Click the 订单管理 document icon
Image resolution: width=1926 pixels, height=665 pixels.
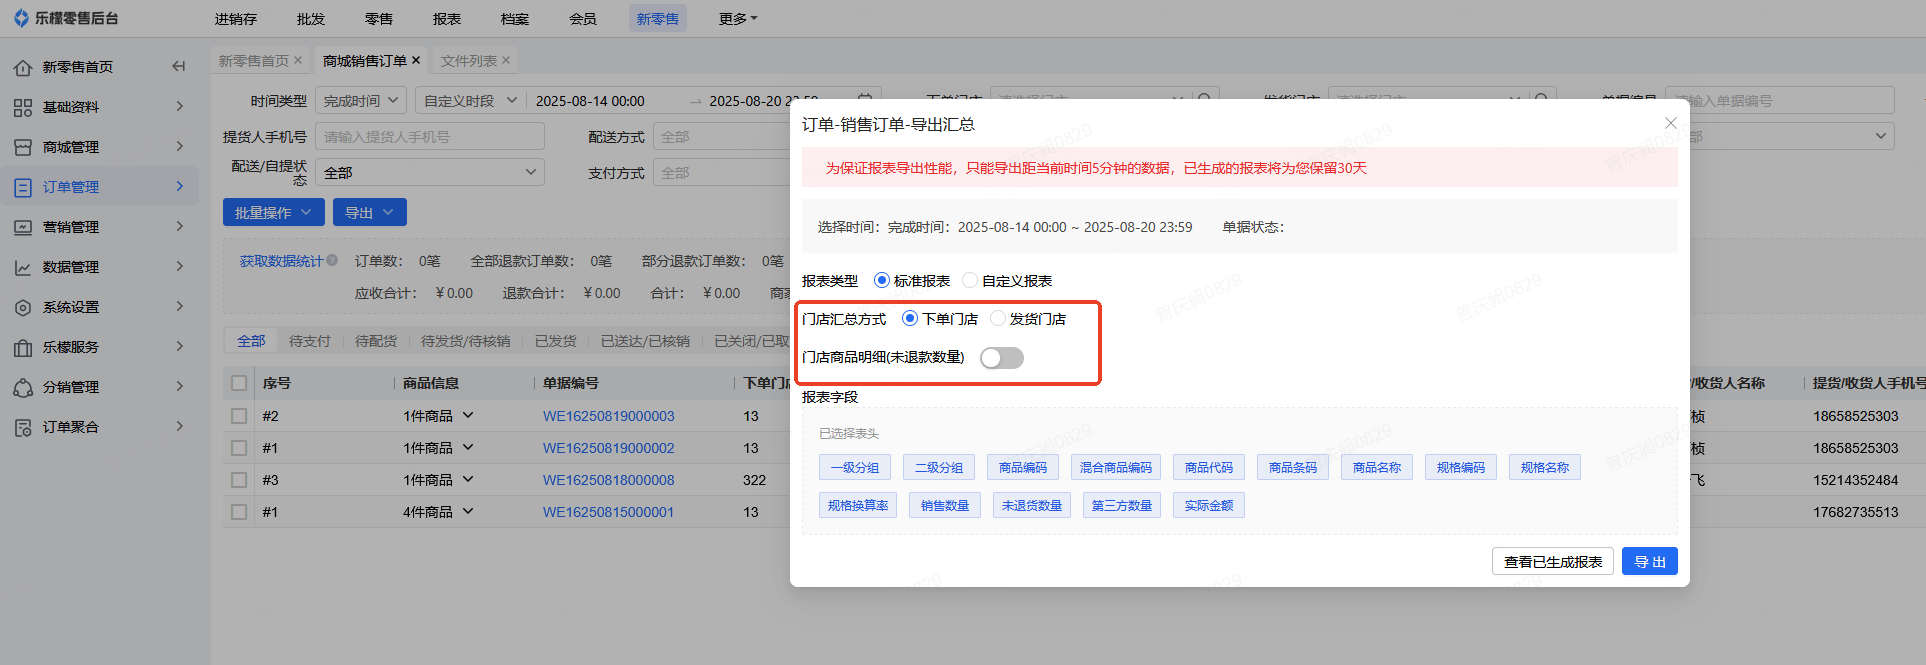click(x=23, y=187)
